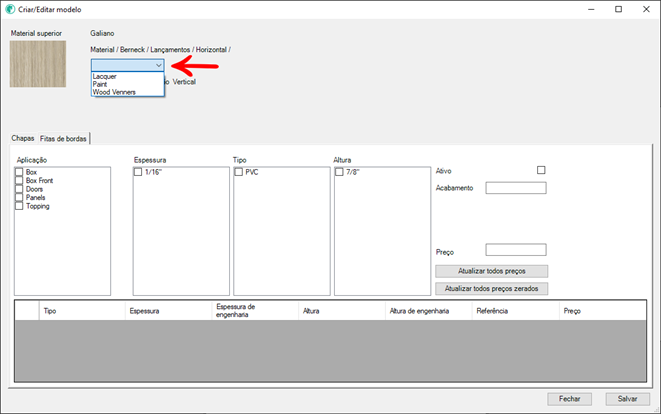The height and width of the screenshot is (414, 661).
Task: Select the Fitas de bordas tab
Action: tap(63, 138)
